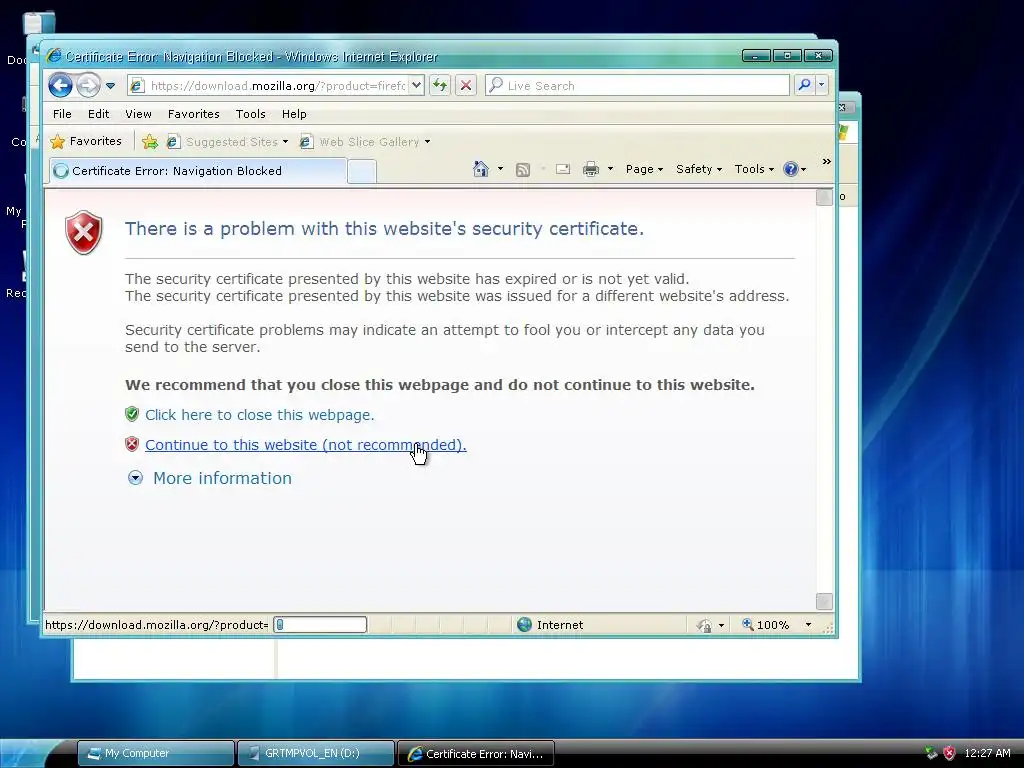Click the red shield error icon
The image size is (1024, 768).
coord(84,232)
